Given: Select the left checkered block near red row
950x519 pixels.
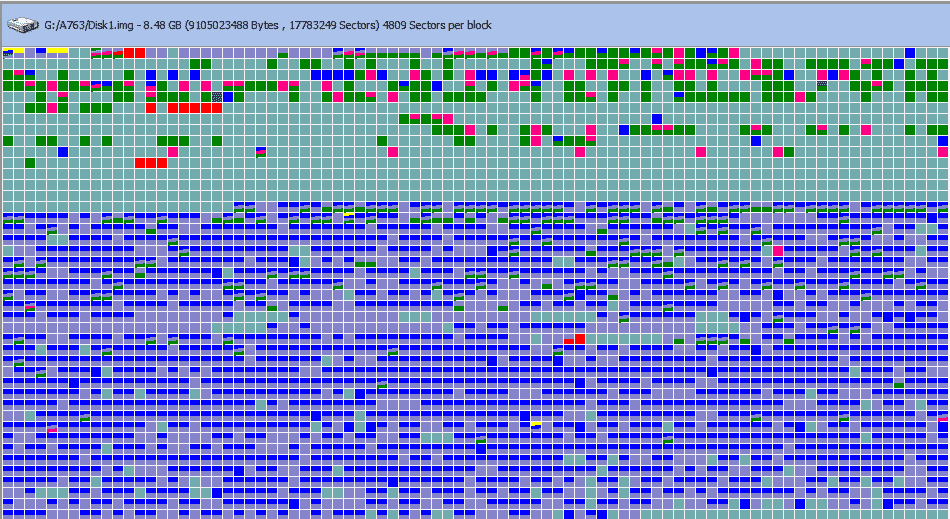Looking at the screenshot, I should 217,96.
